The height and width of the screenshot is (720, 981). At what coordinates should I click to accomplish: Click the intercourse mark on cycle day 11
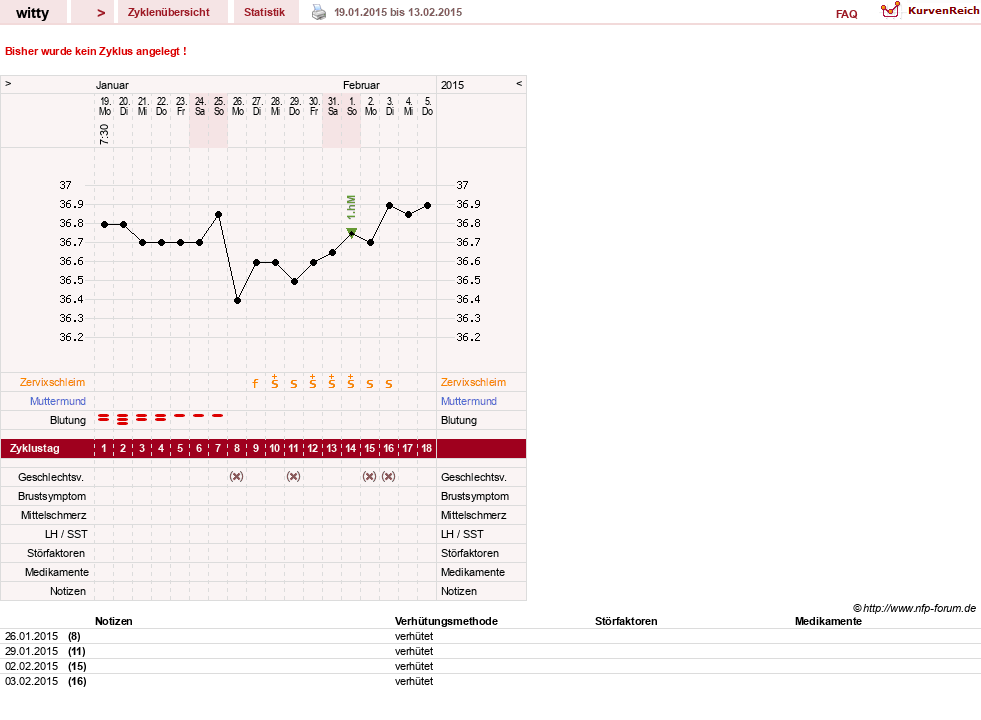coord(293,477)
